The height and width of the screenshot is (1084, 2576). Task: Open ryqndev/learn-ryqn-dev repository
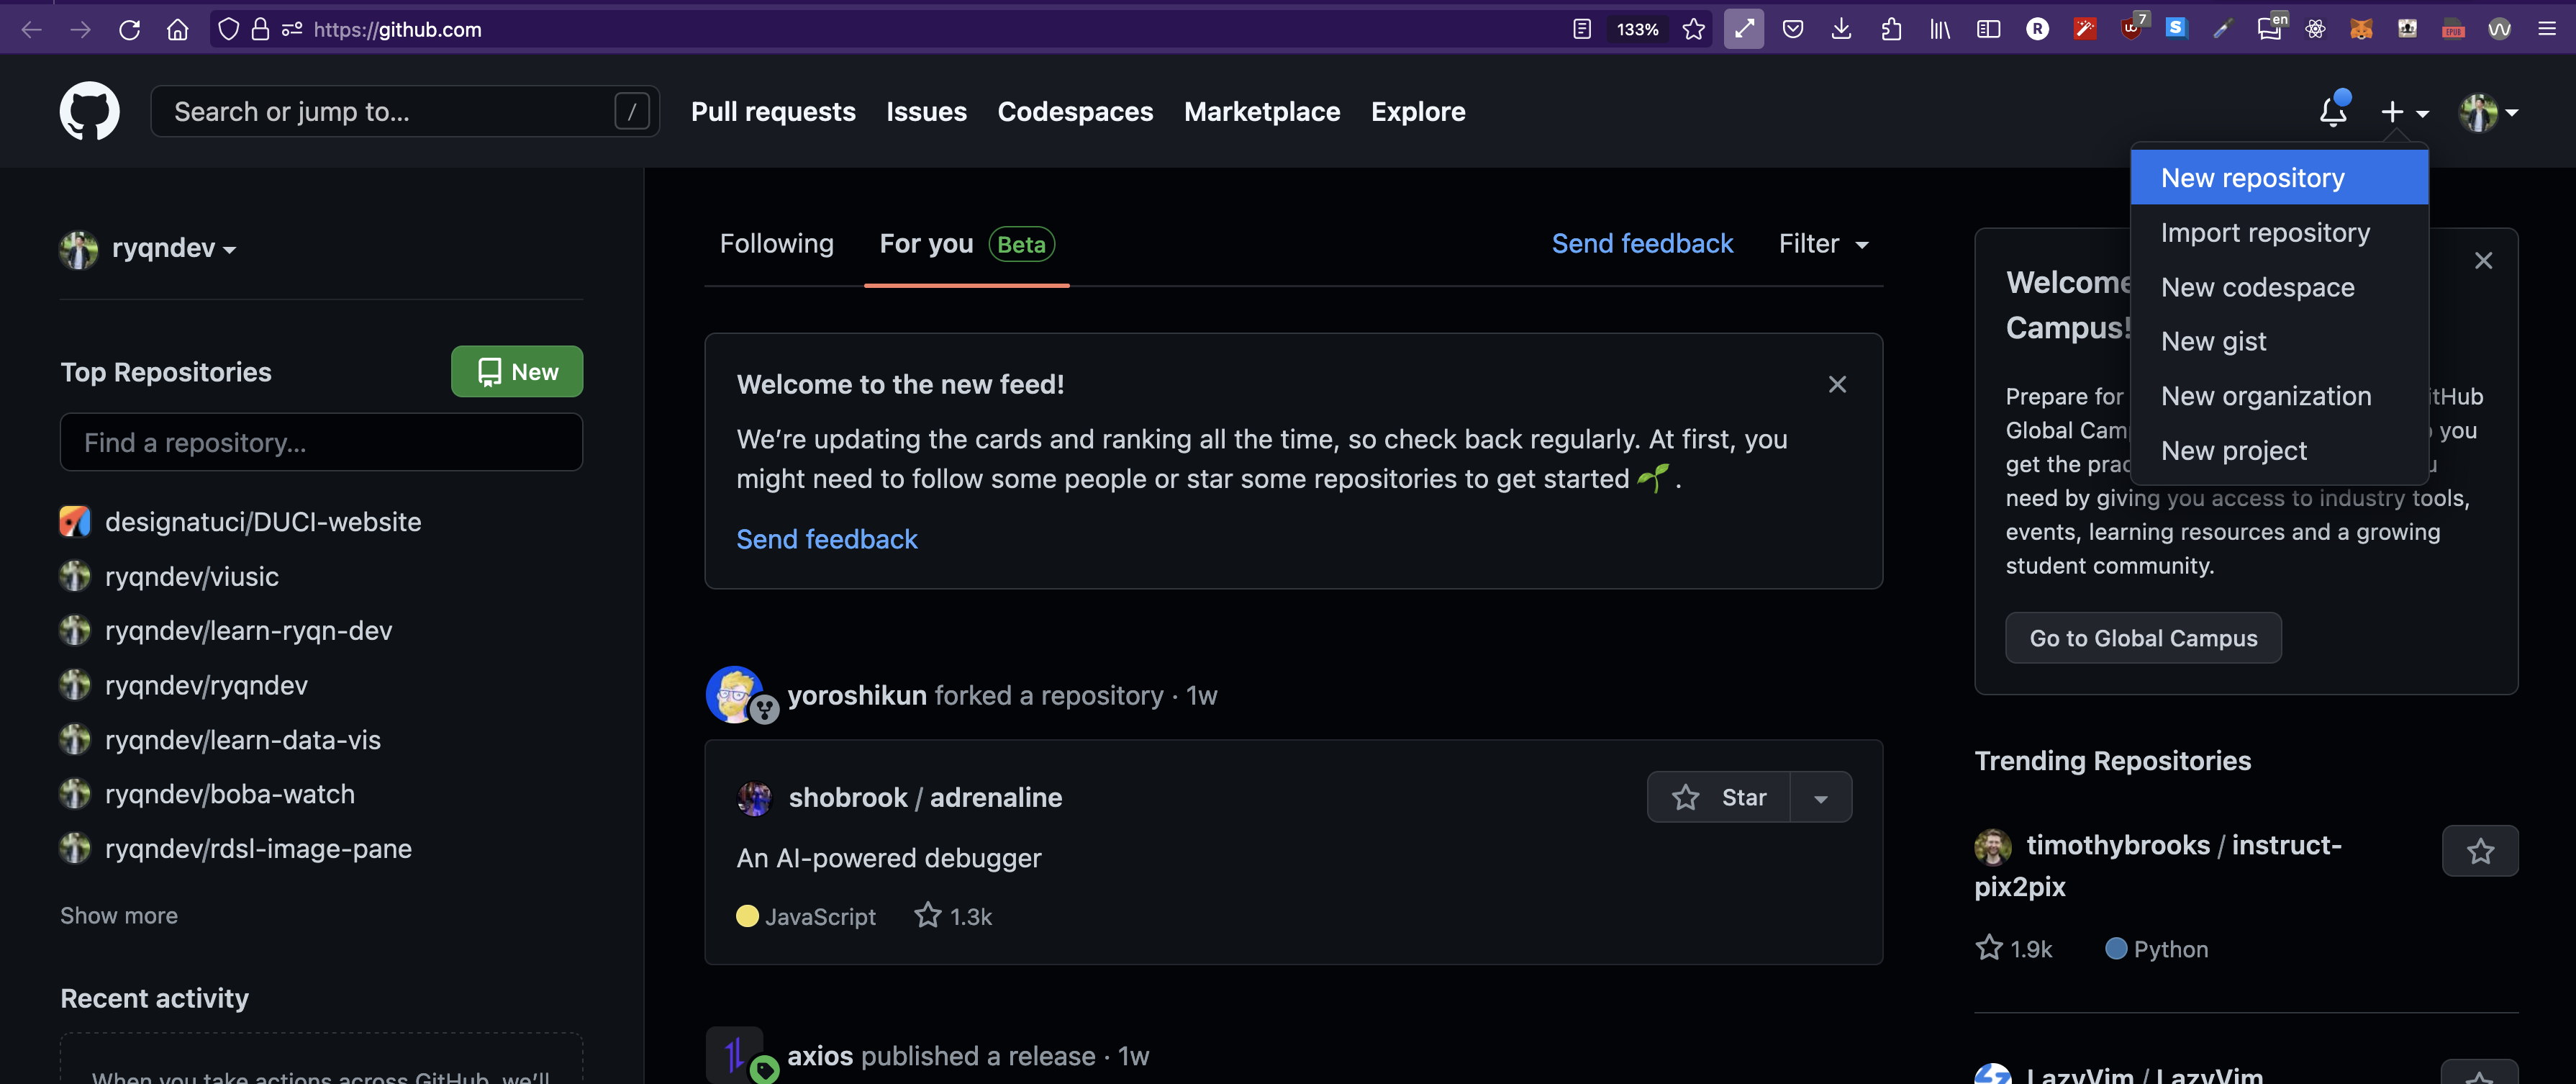tap(249, 631)
